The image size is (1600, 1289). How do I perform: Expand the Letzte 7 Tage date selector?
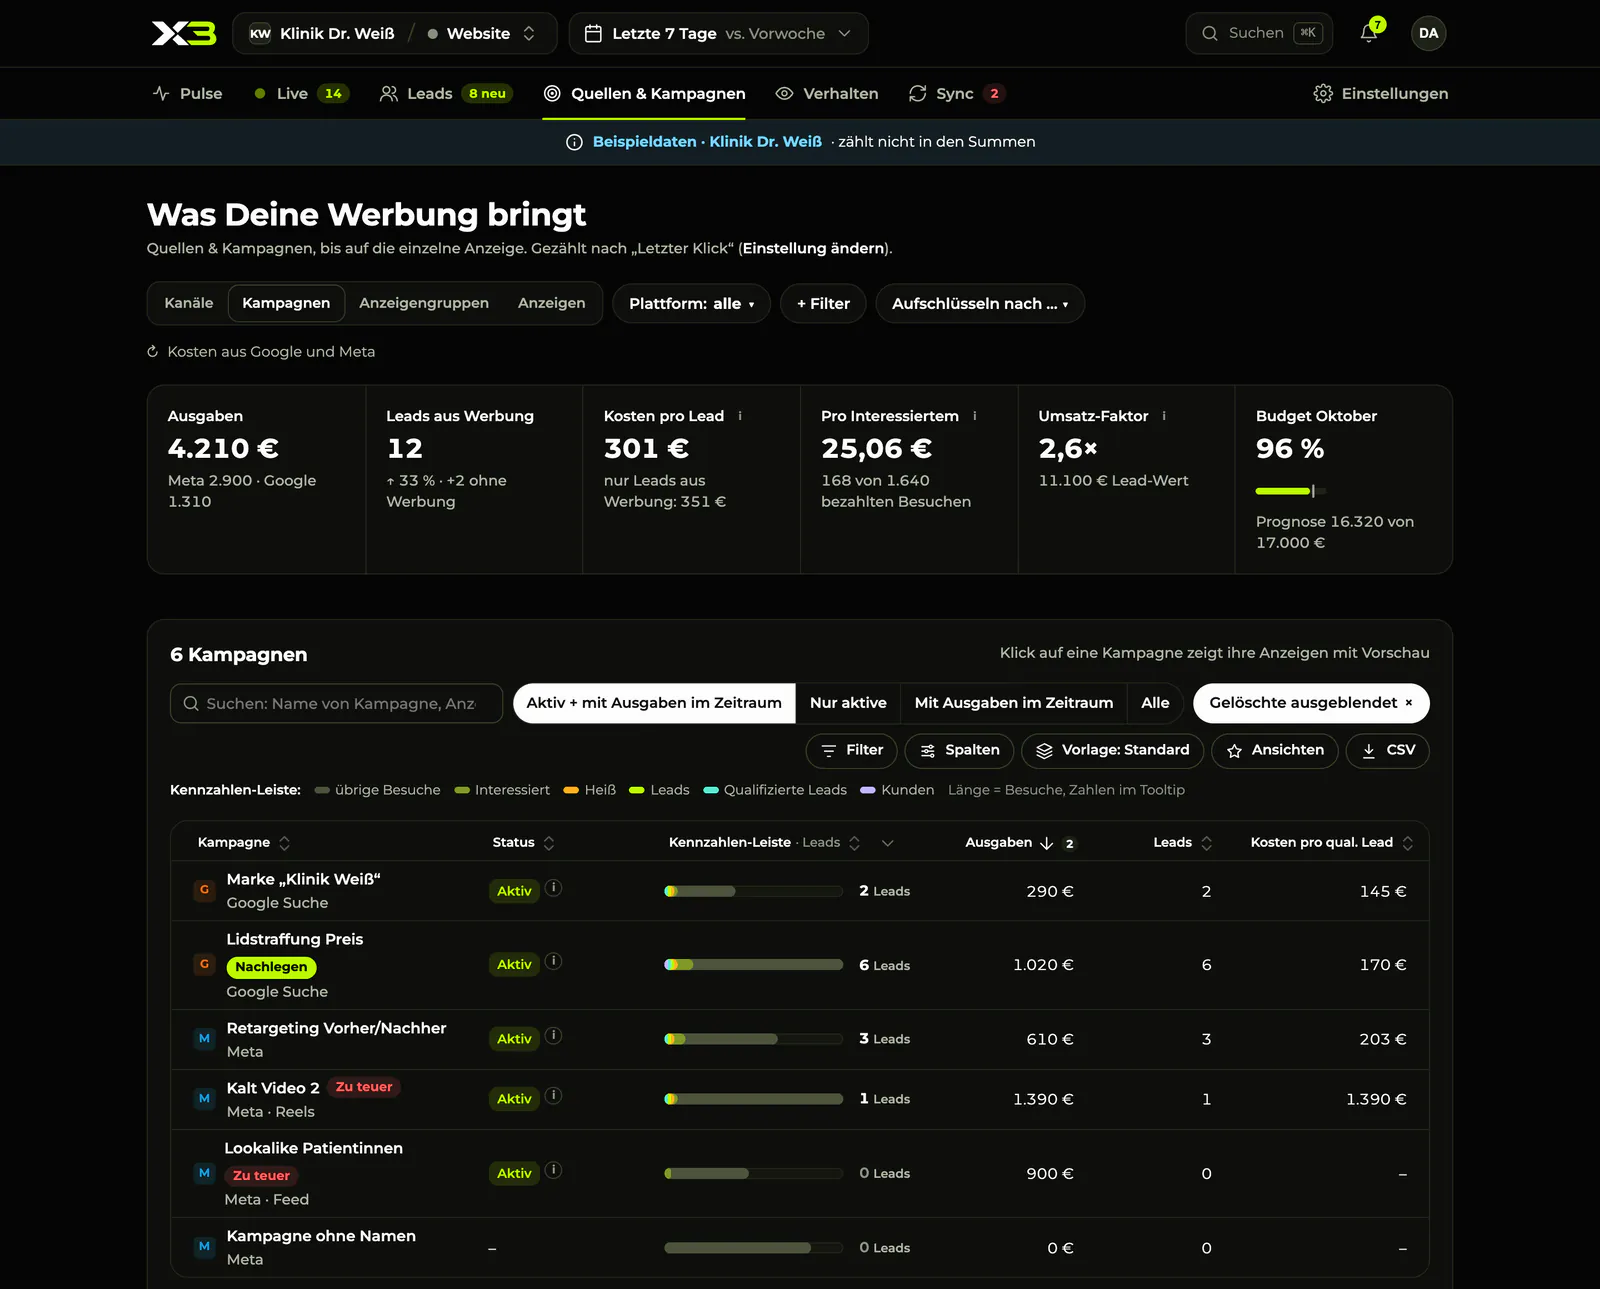tap(718, 33)
